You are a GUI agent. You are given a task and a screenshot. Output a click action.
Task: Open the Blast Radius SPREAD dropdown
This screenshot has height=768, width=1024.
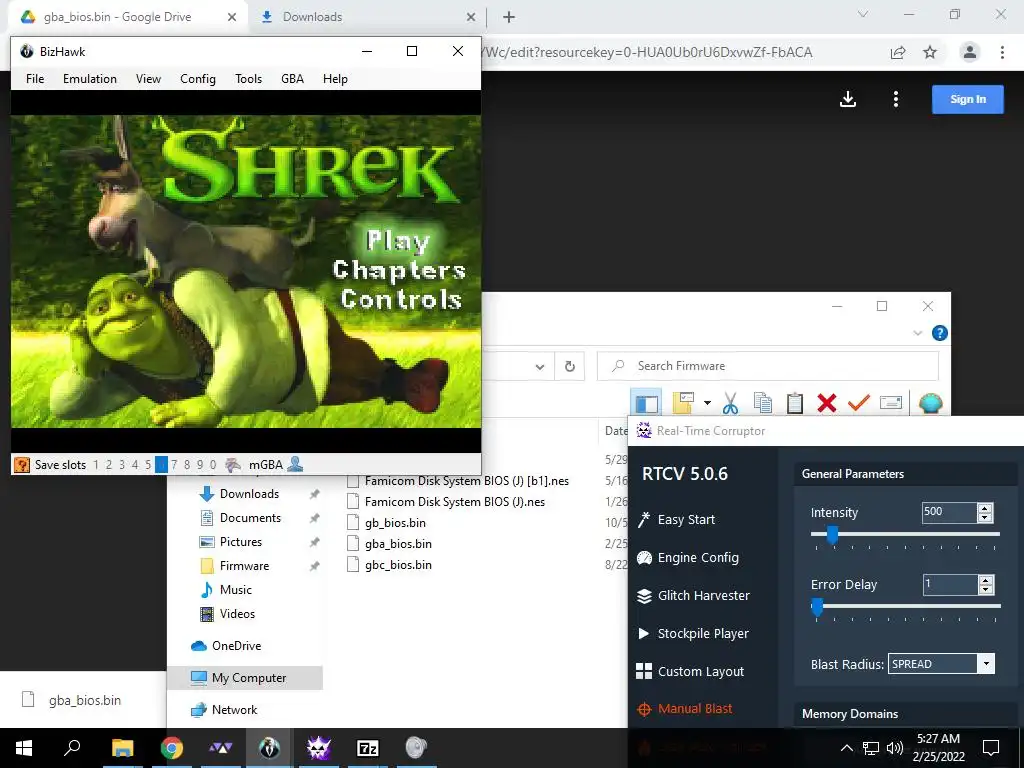coord(941,664)
